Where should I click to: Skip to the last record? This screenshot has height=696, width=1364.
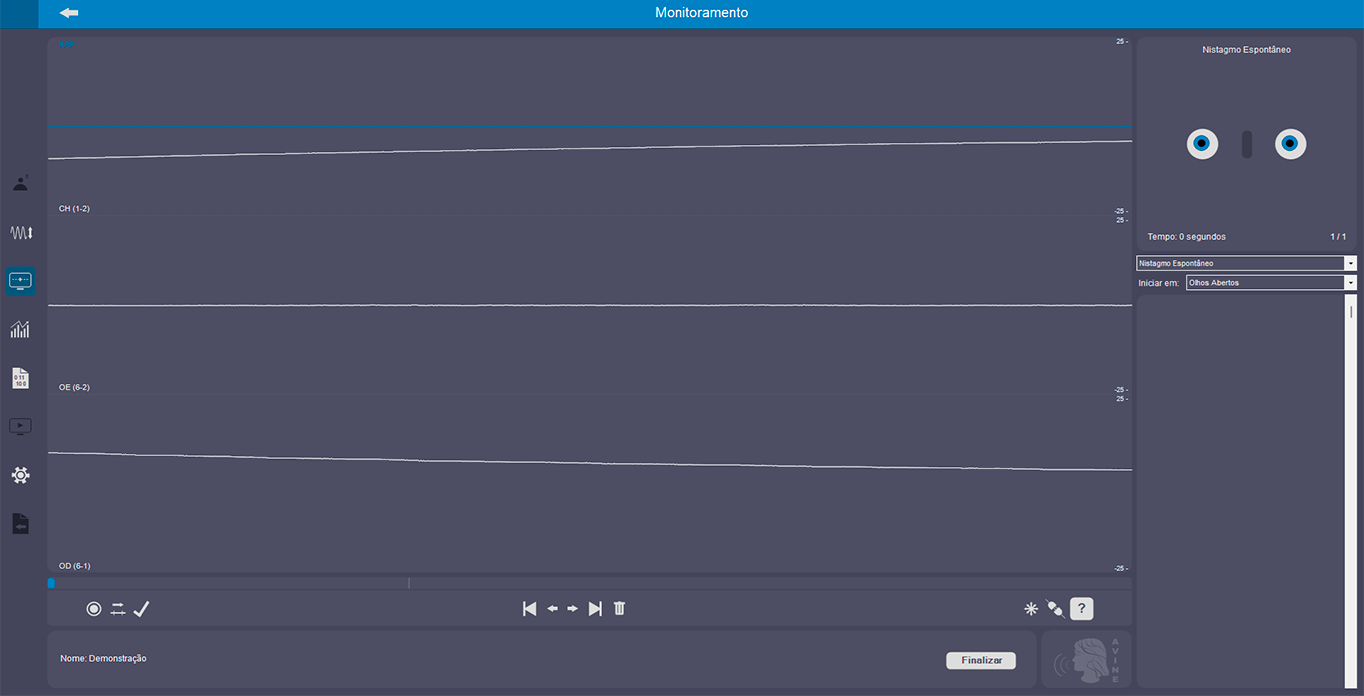click(595, 609)
